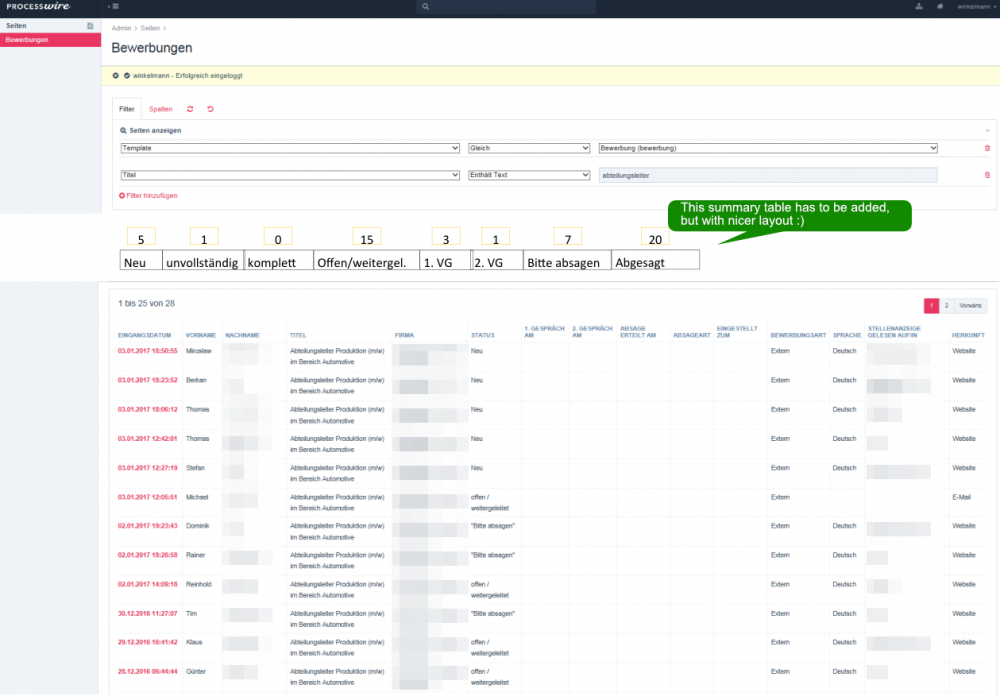Remove the Titel filter row via trash icon
Screen dimensions: 1000x700
[x=987, y=175]
